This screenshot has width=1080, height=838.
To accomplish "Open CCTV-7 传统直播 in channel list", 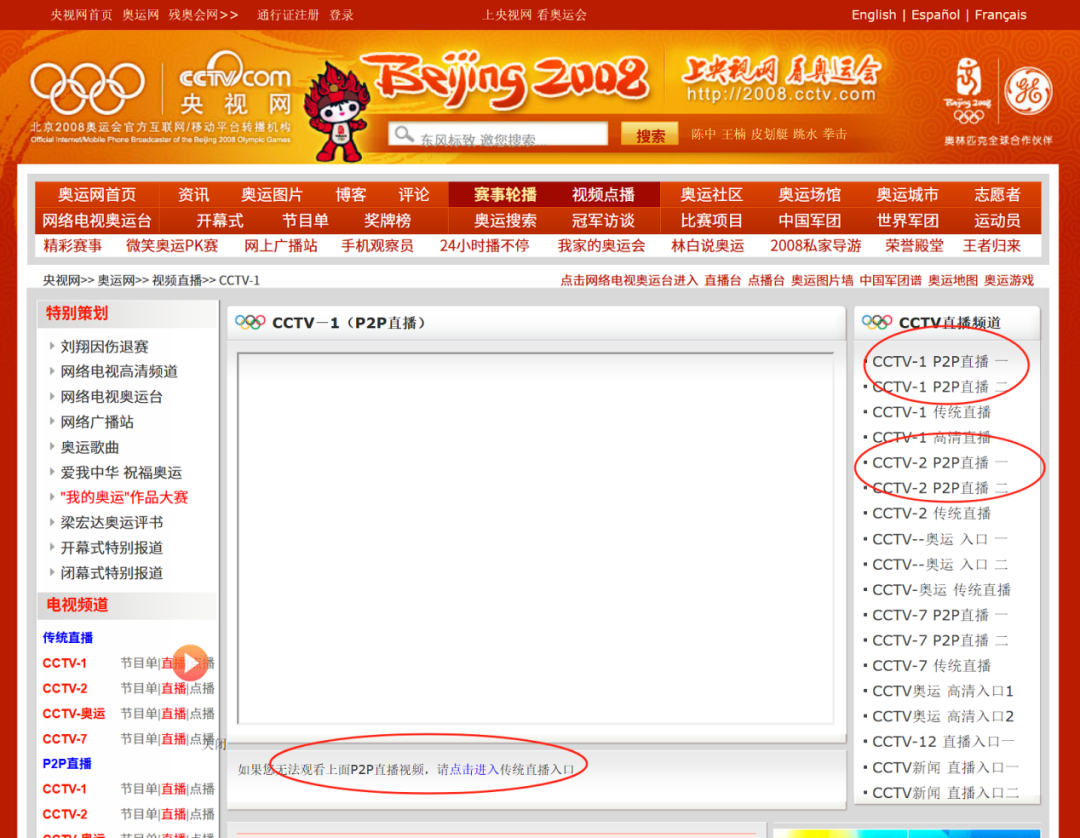I will pos(931,666).
